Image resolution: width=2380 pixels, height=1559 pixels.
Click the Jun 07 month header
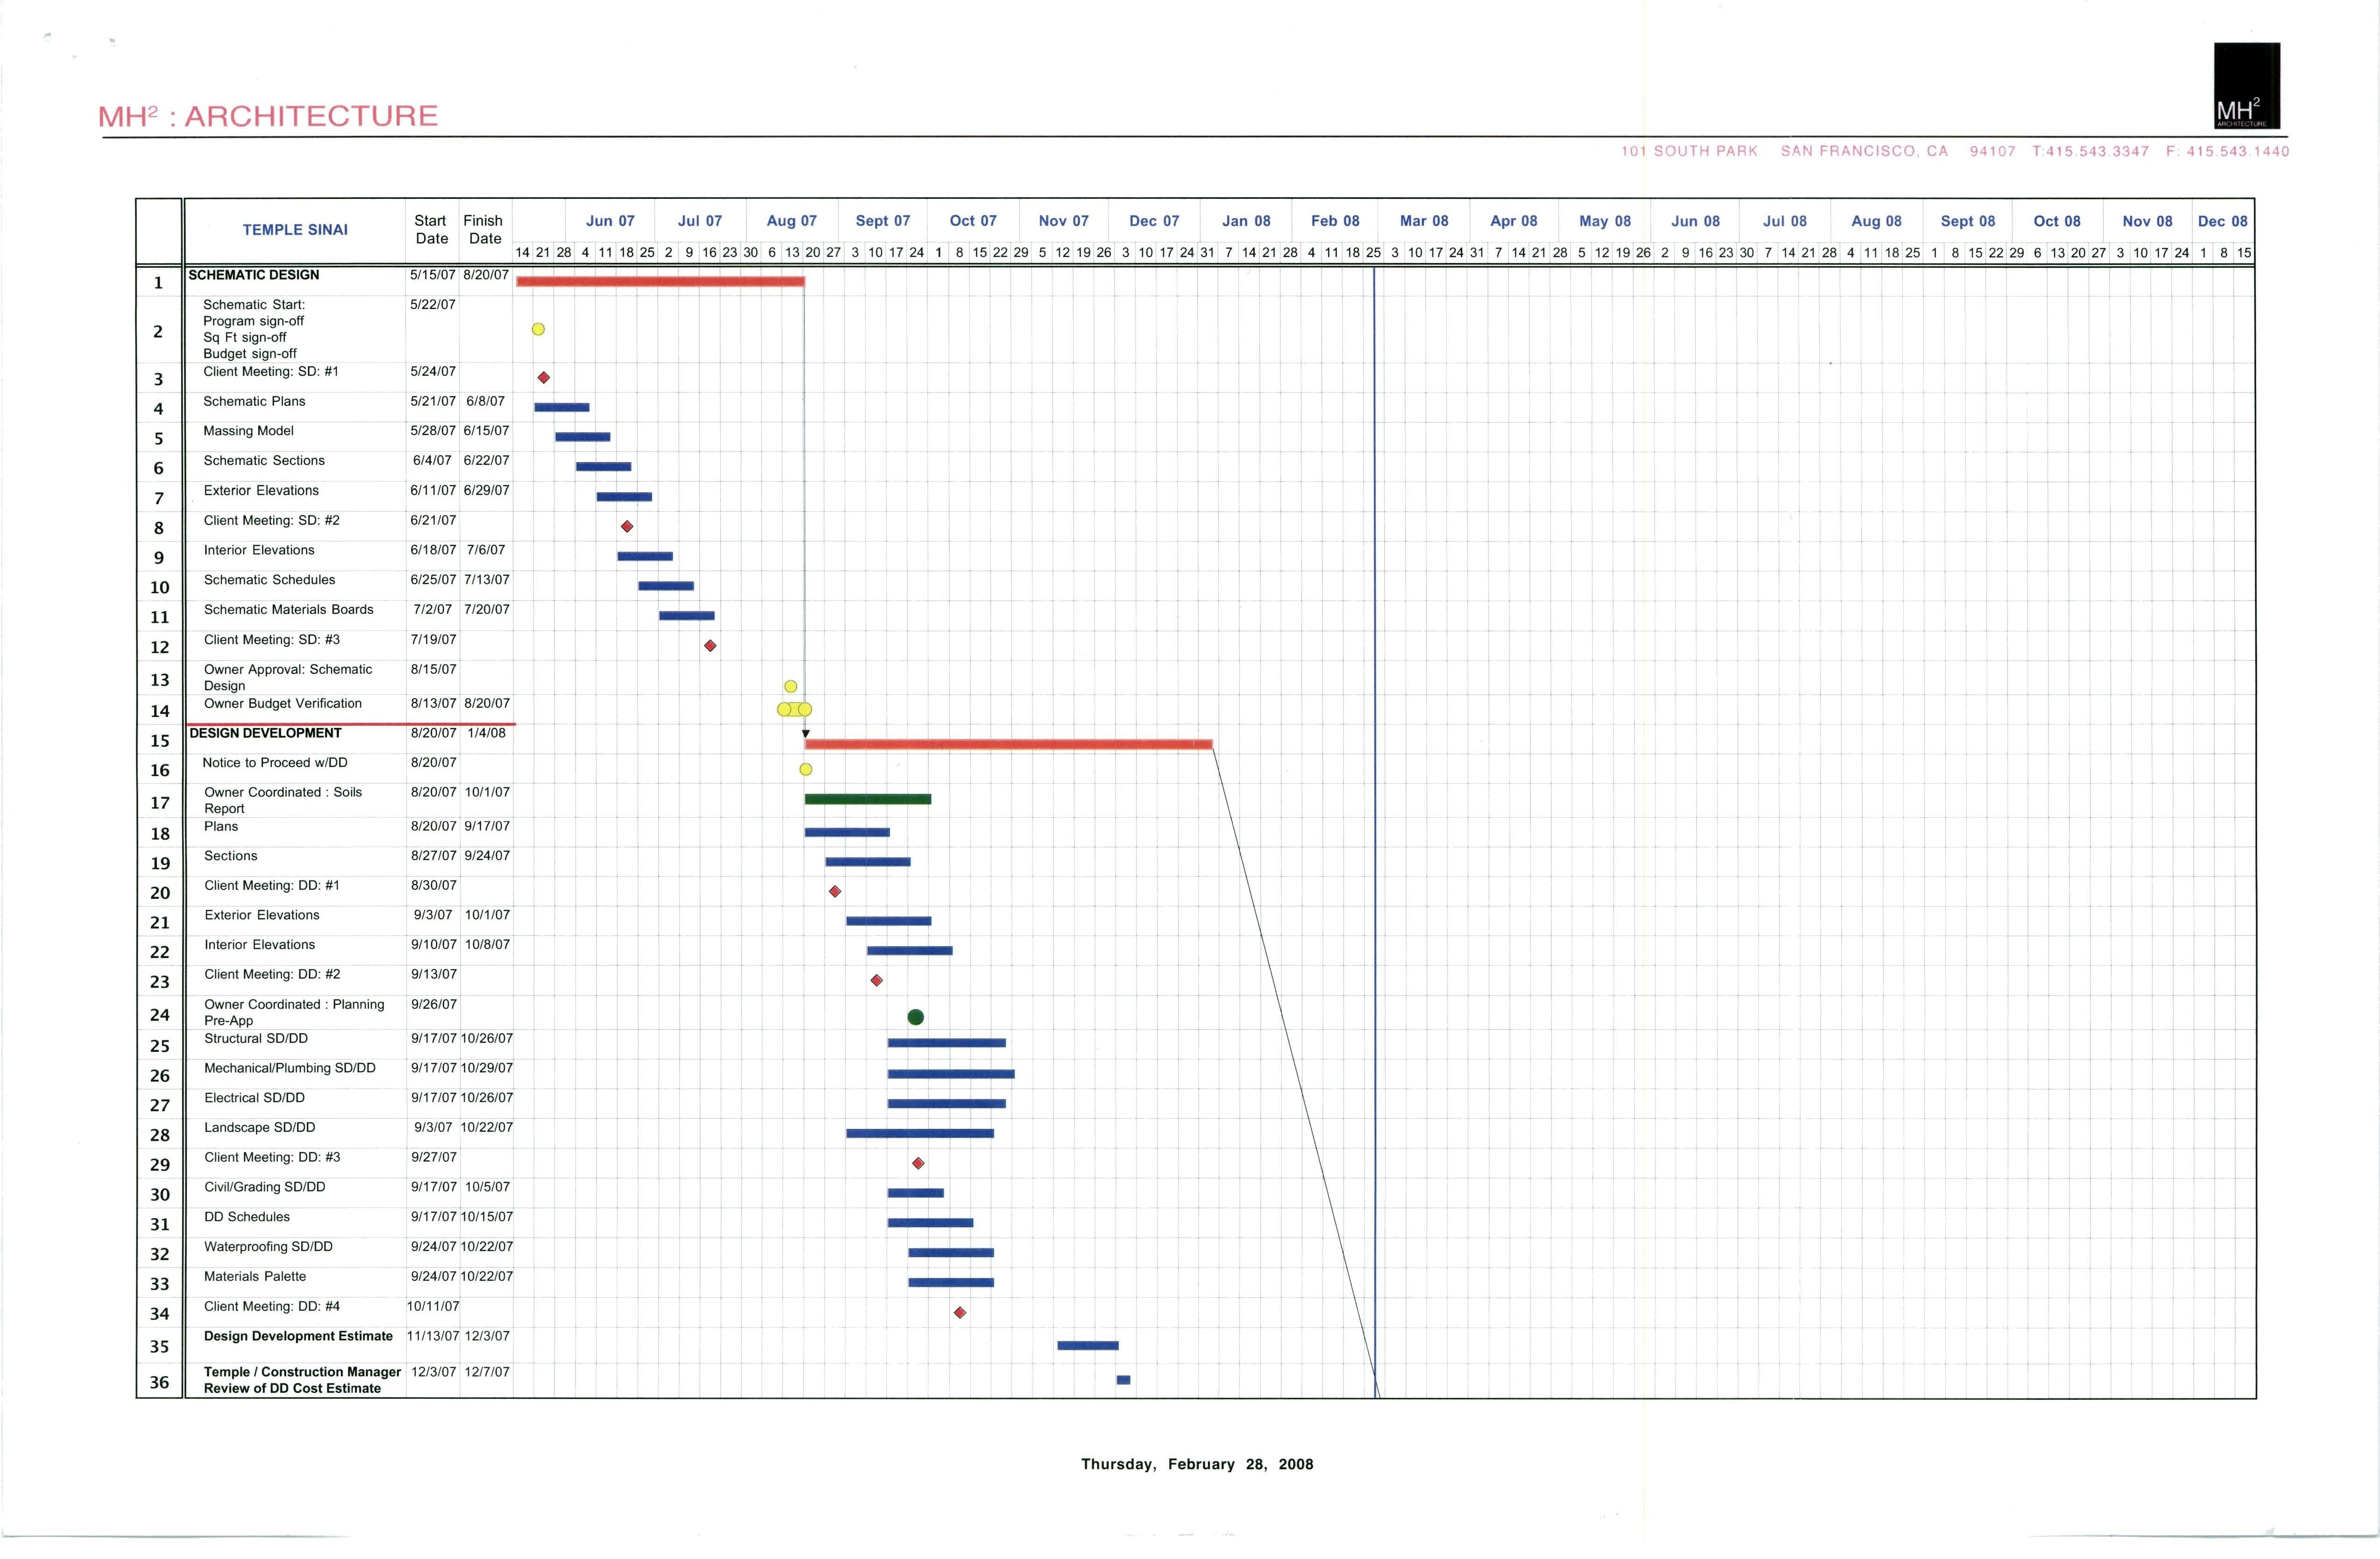tap(610, 221)
